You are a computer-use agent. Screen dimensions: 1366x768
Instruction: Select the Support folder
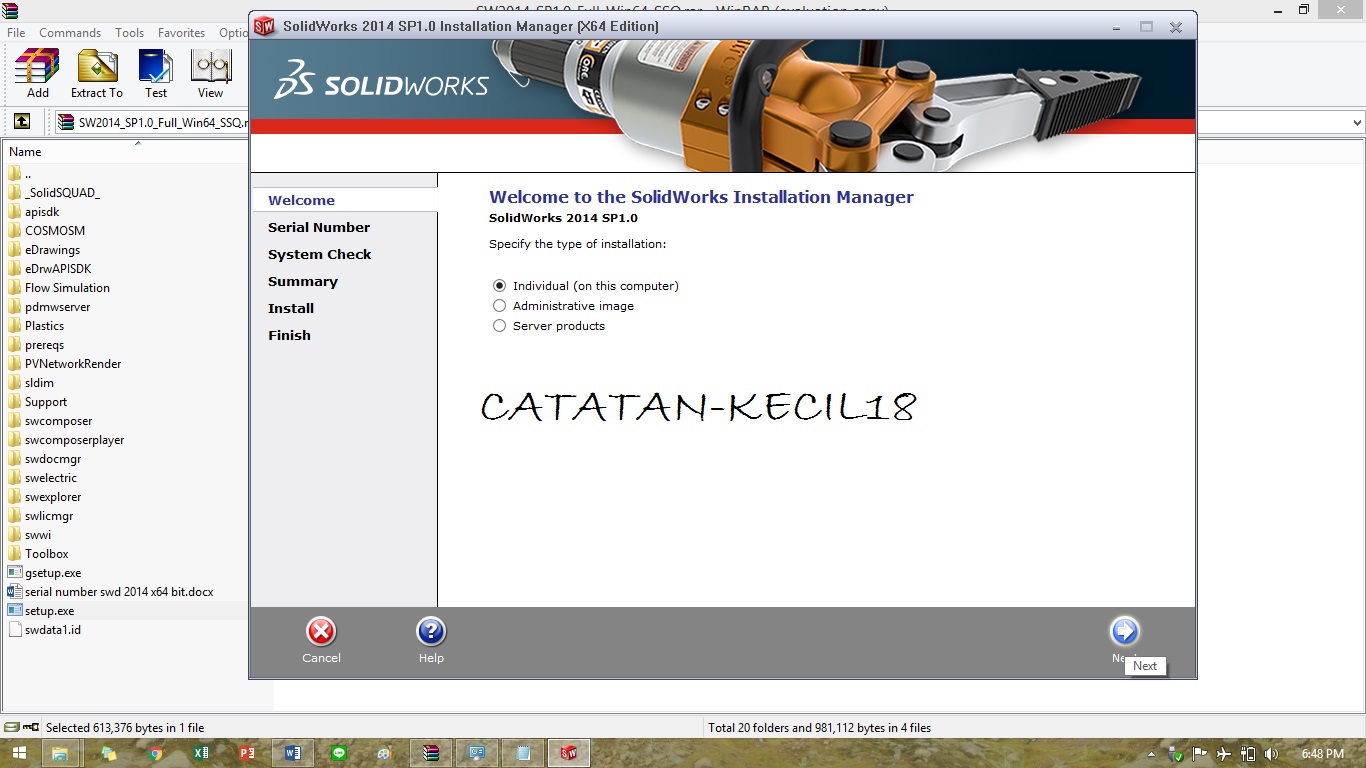(x=46, y=402)
